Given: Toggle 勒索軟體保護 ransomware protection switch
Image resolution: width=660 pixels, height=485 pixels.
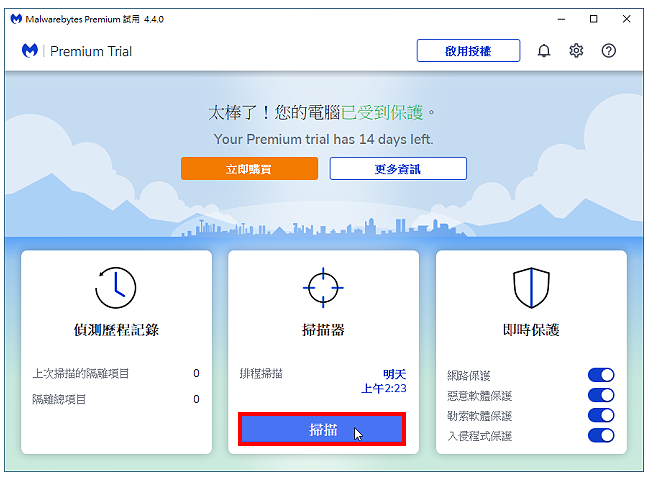Looking at the screenshot, I should click(x=601, y=415).
